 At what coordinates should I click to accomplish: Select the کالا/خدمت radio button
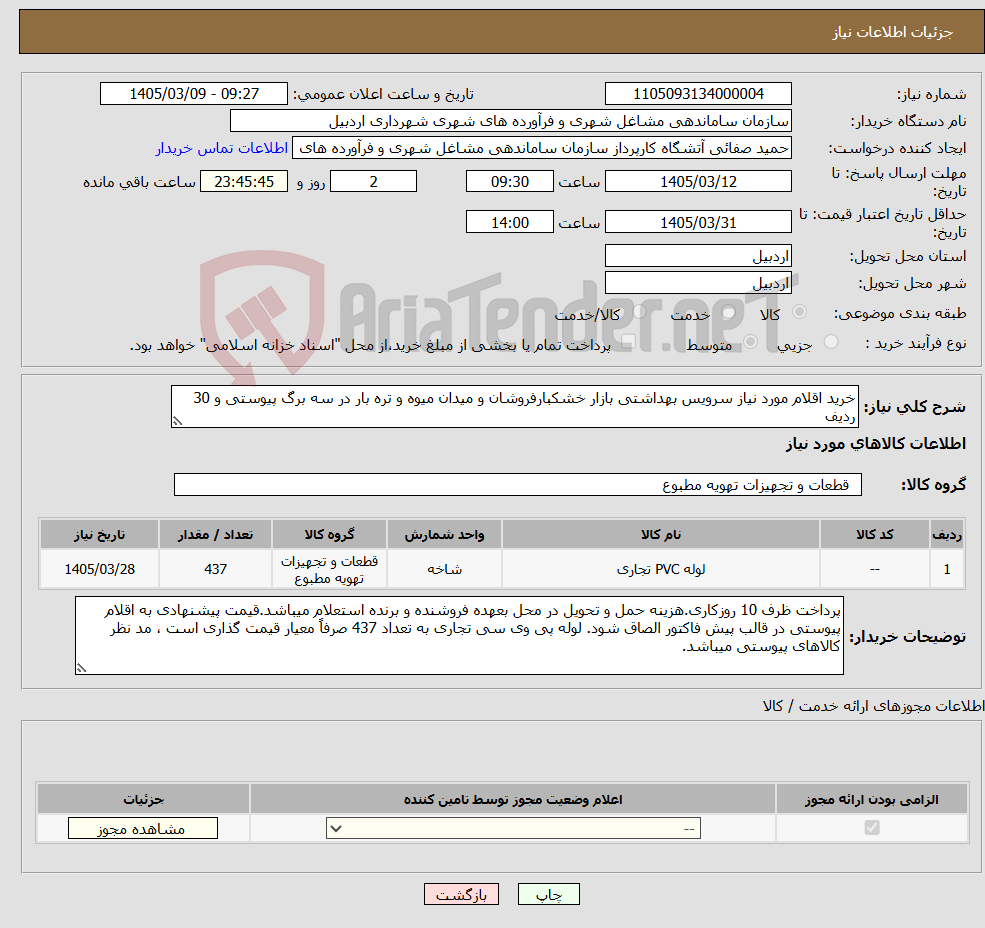639,312
